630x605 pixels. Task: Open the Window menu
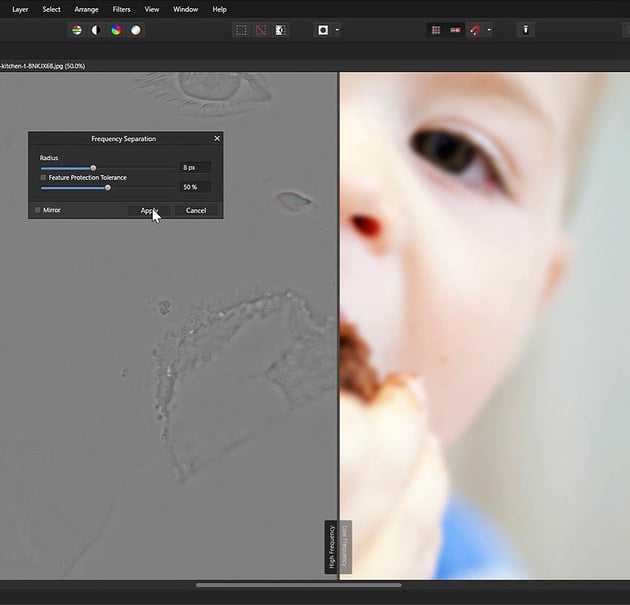point(185,9)
